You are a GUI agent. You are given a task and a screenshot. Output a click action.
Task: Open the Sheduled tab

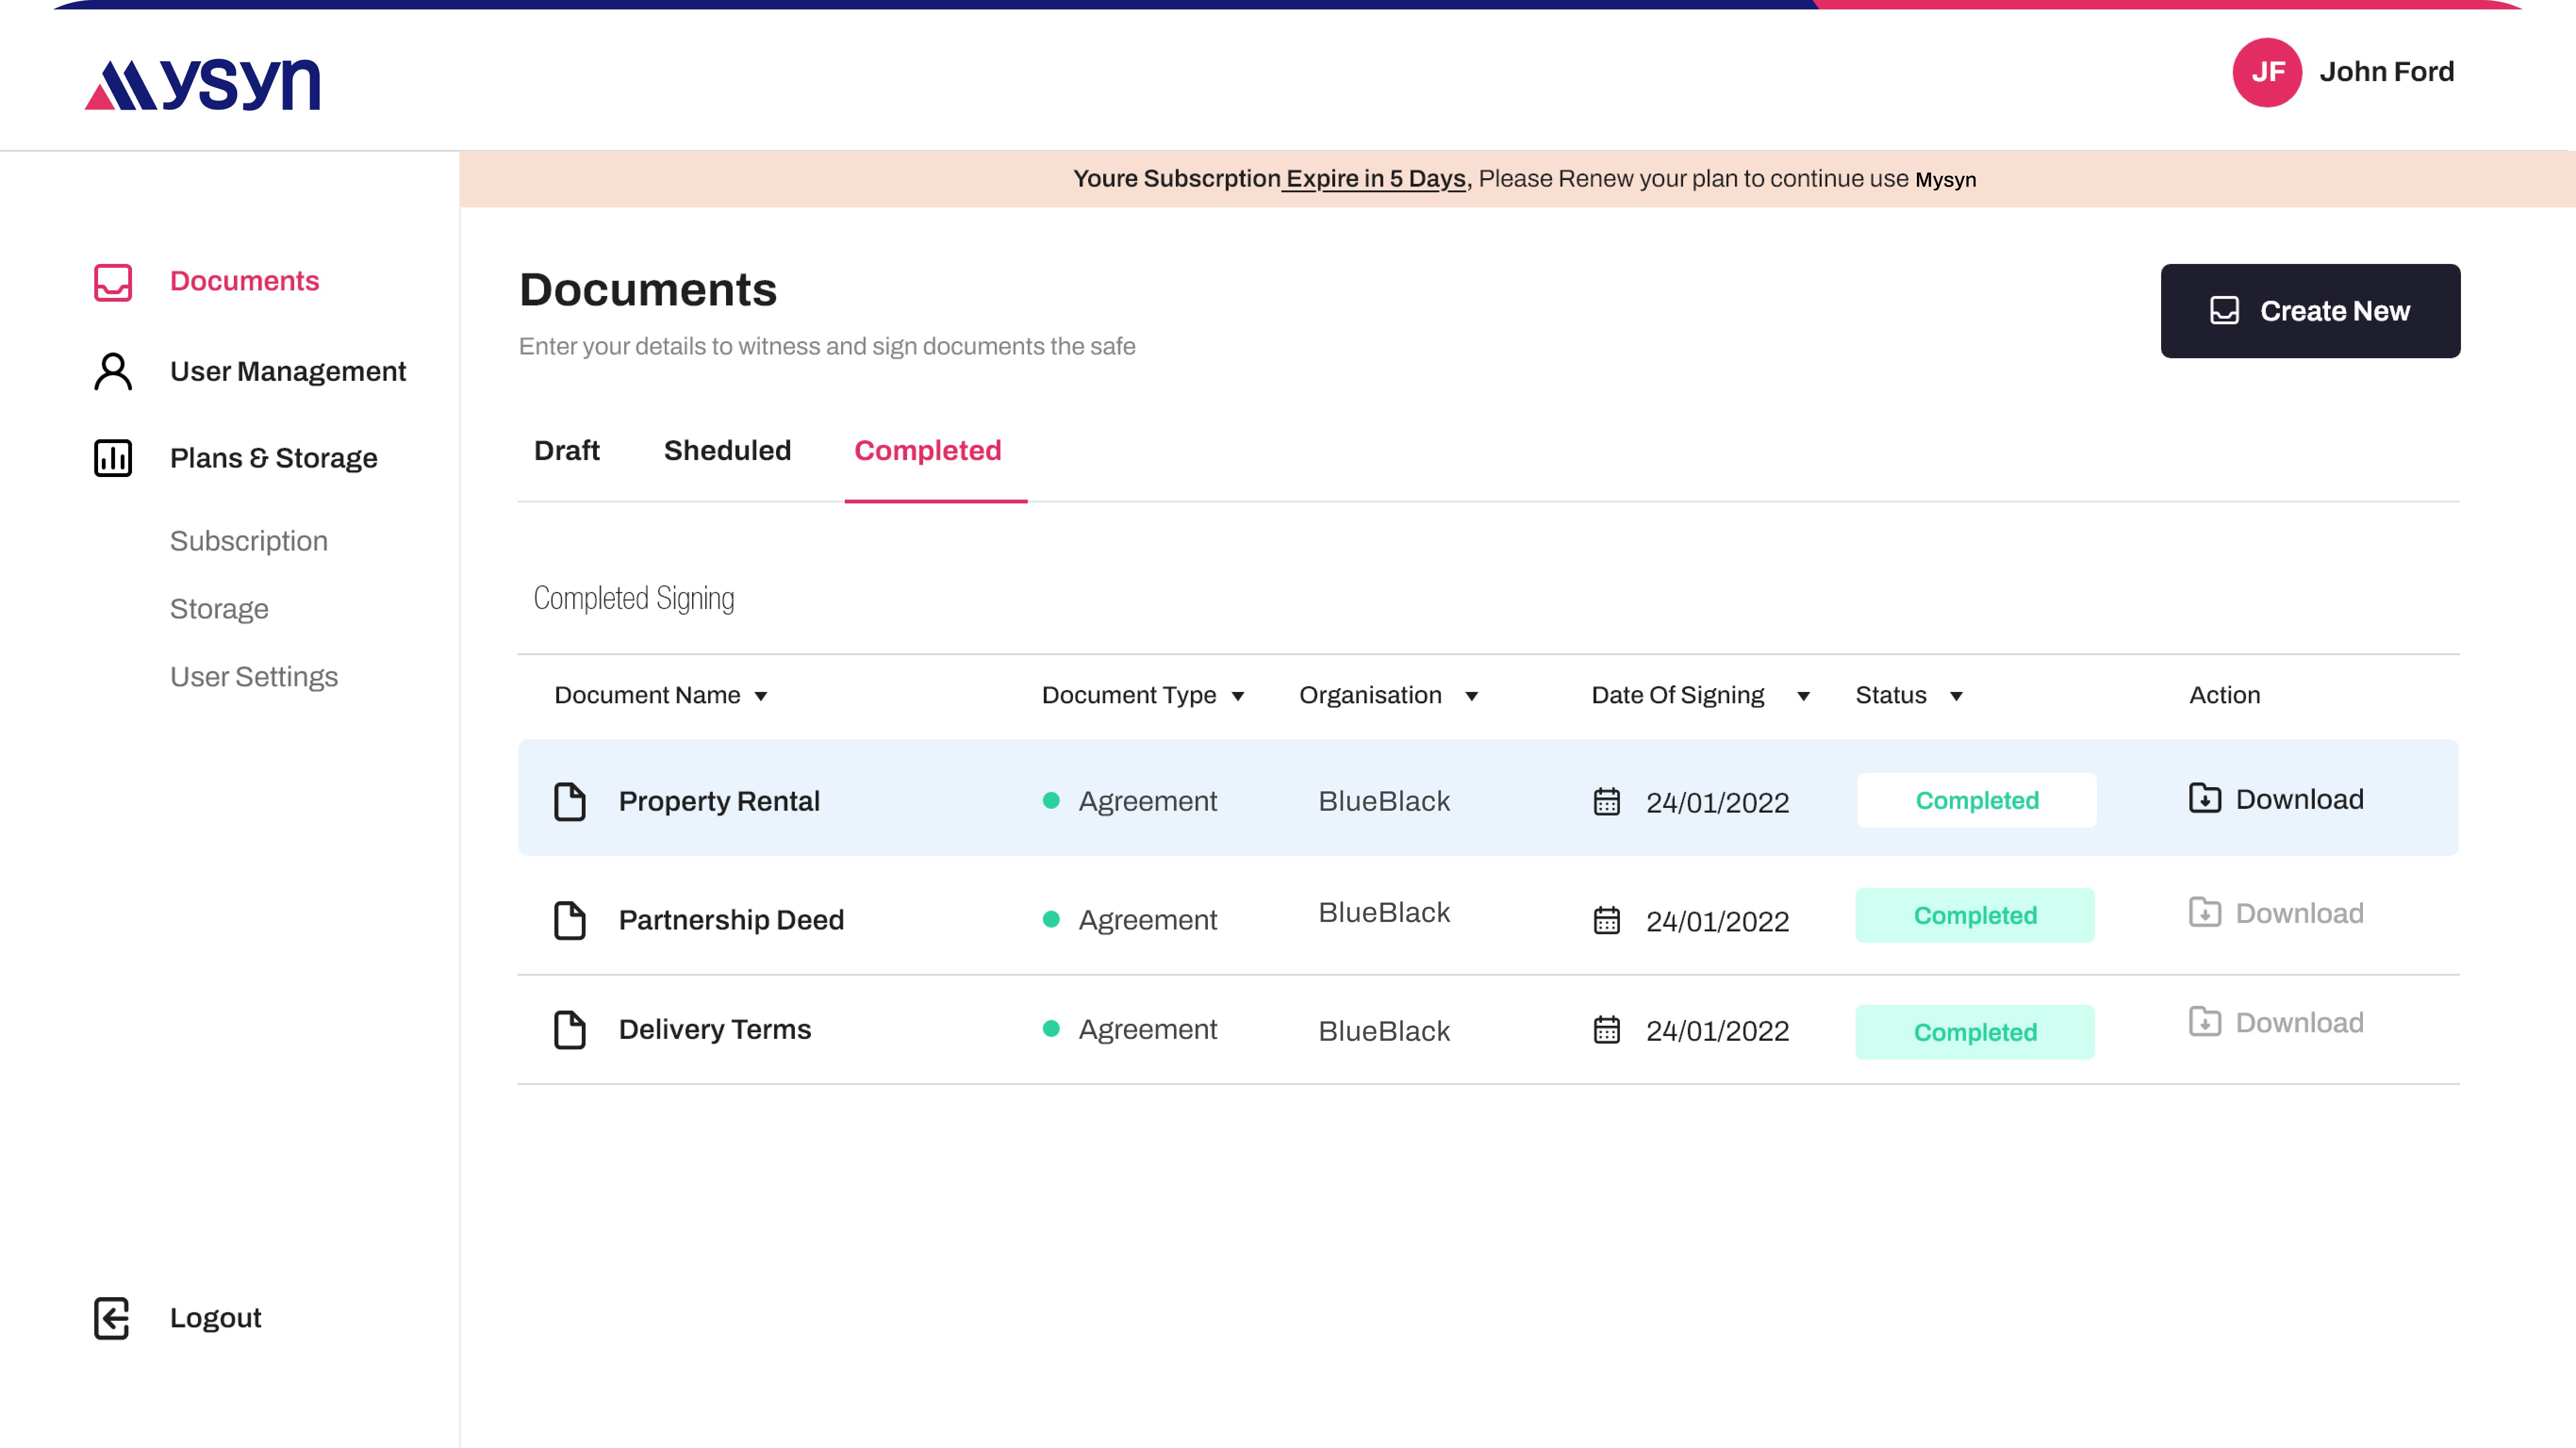point(727,451)
